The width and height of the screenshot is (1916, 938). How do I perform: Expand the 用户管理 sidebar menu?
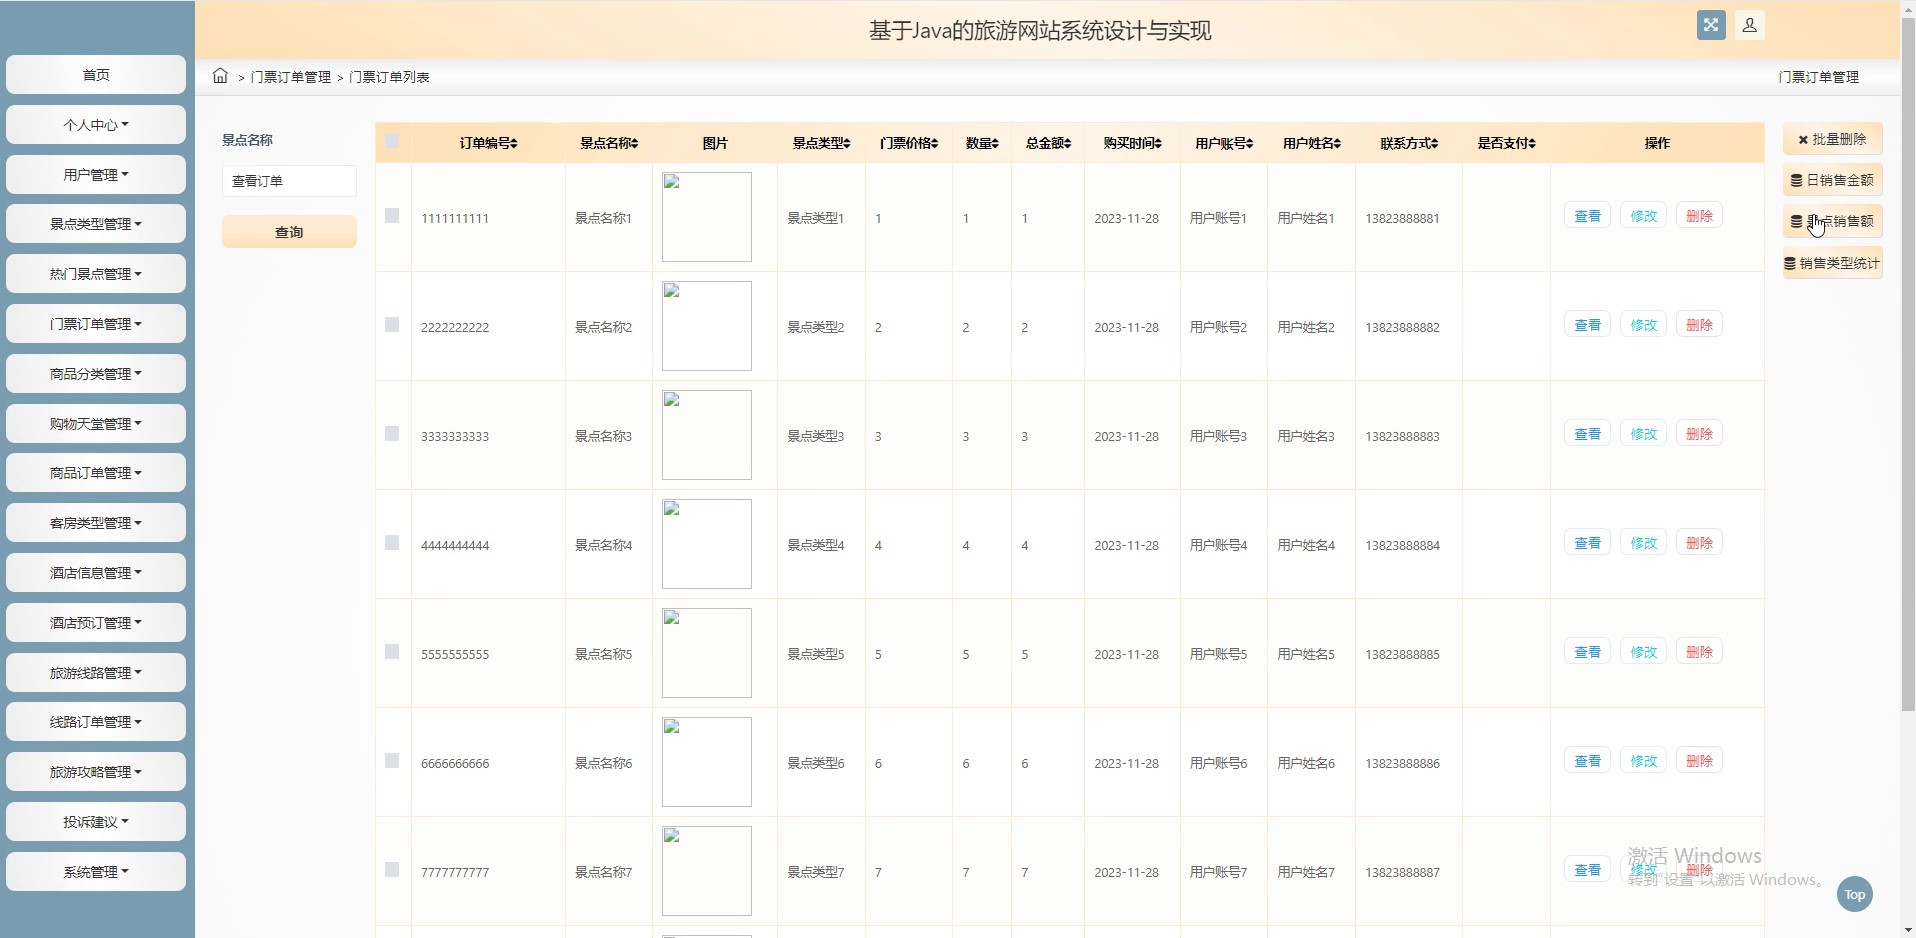click(96, 175)
